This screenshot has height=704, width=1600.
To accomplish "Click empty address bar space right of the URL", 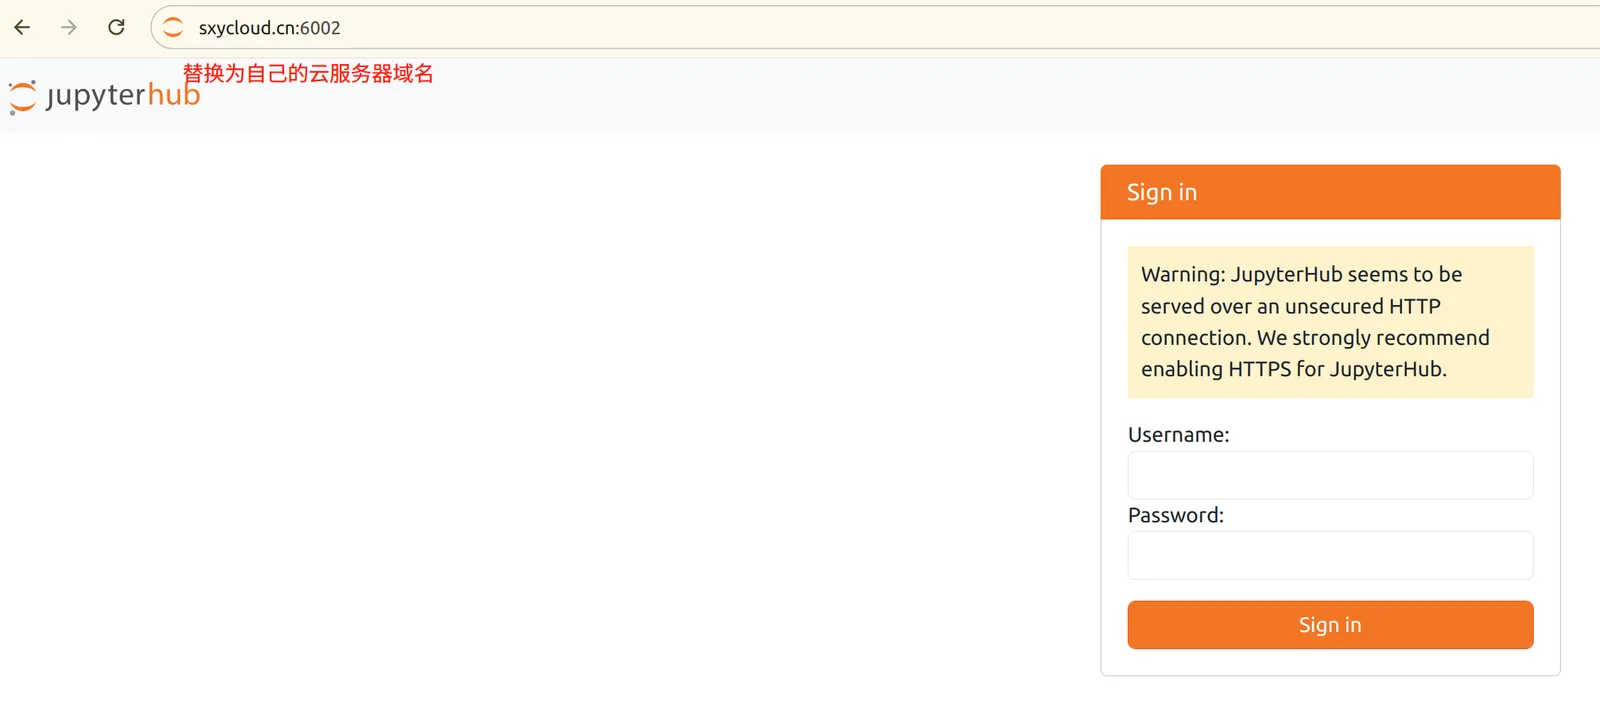I will tap(900, 28).
